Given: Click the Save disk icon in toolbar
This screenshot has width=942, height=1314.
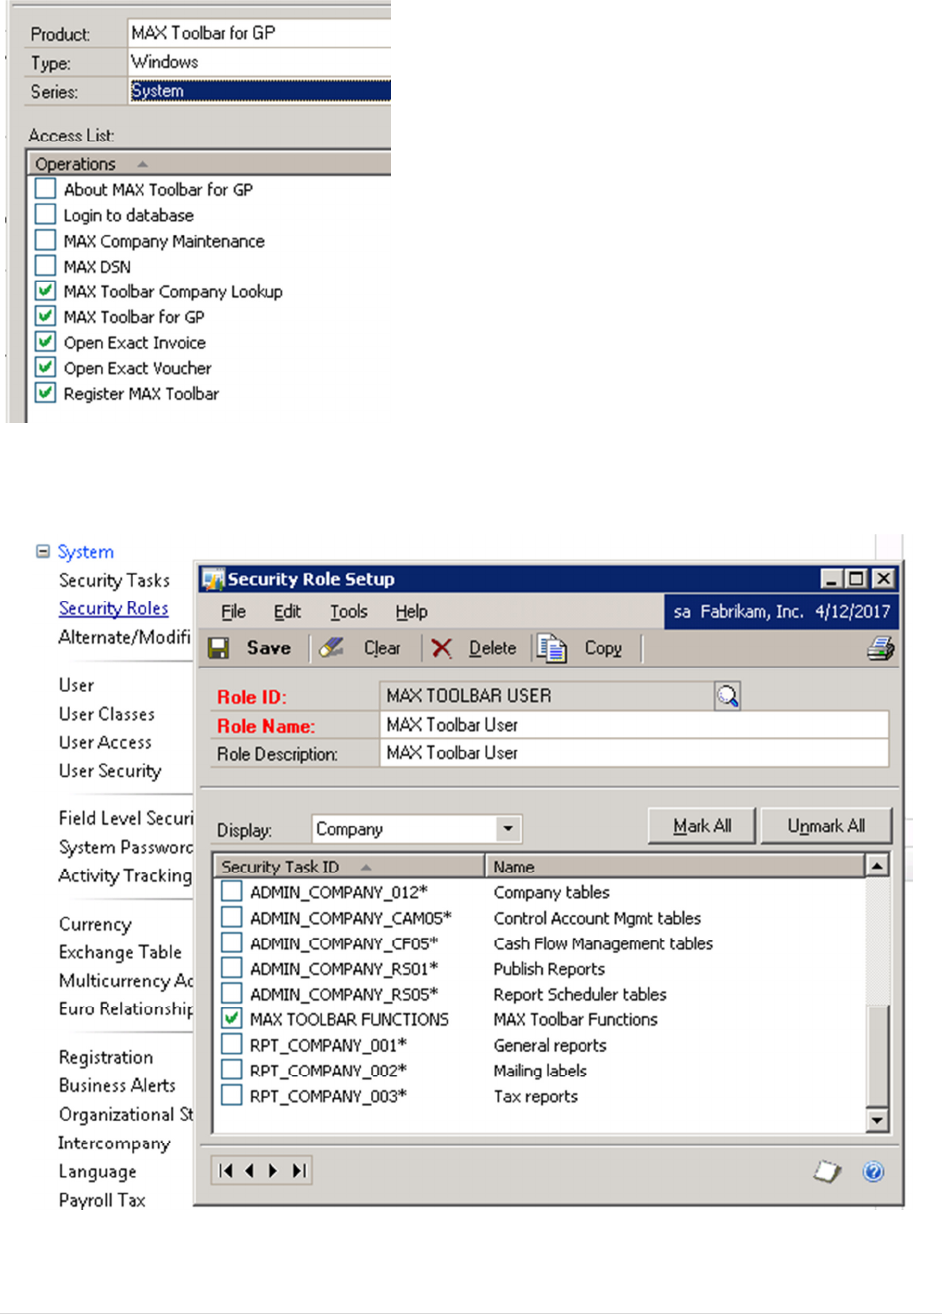Looking at the screenshot, I should coord(219,648).
